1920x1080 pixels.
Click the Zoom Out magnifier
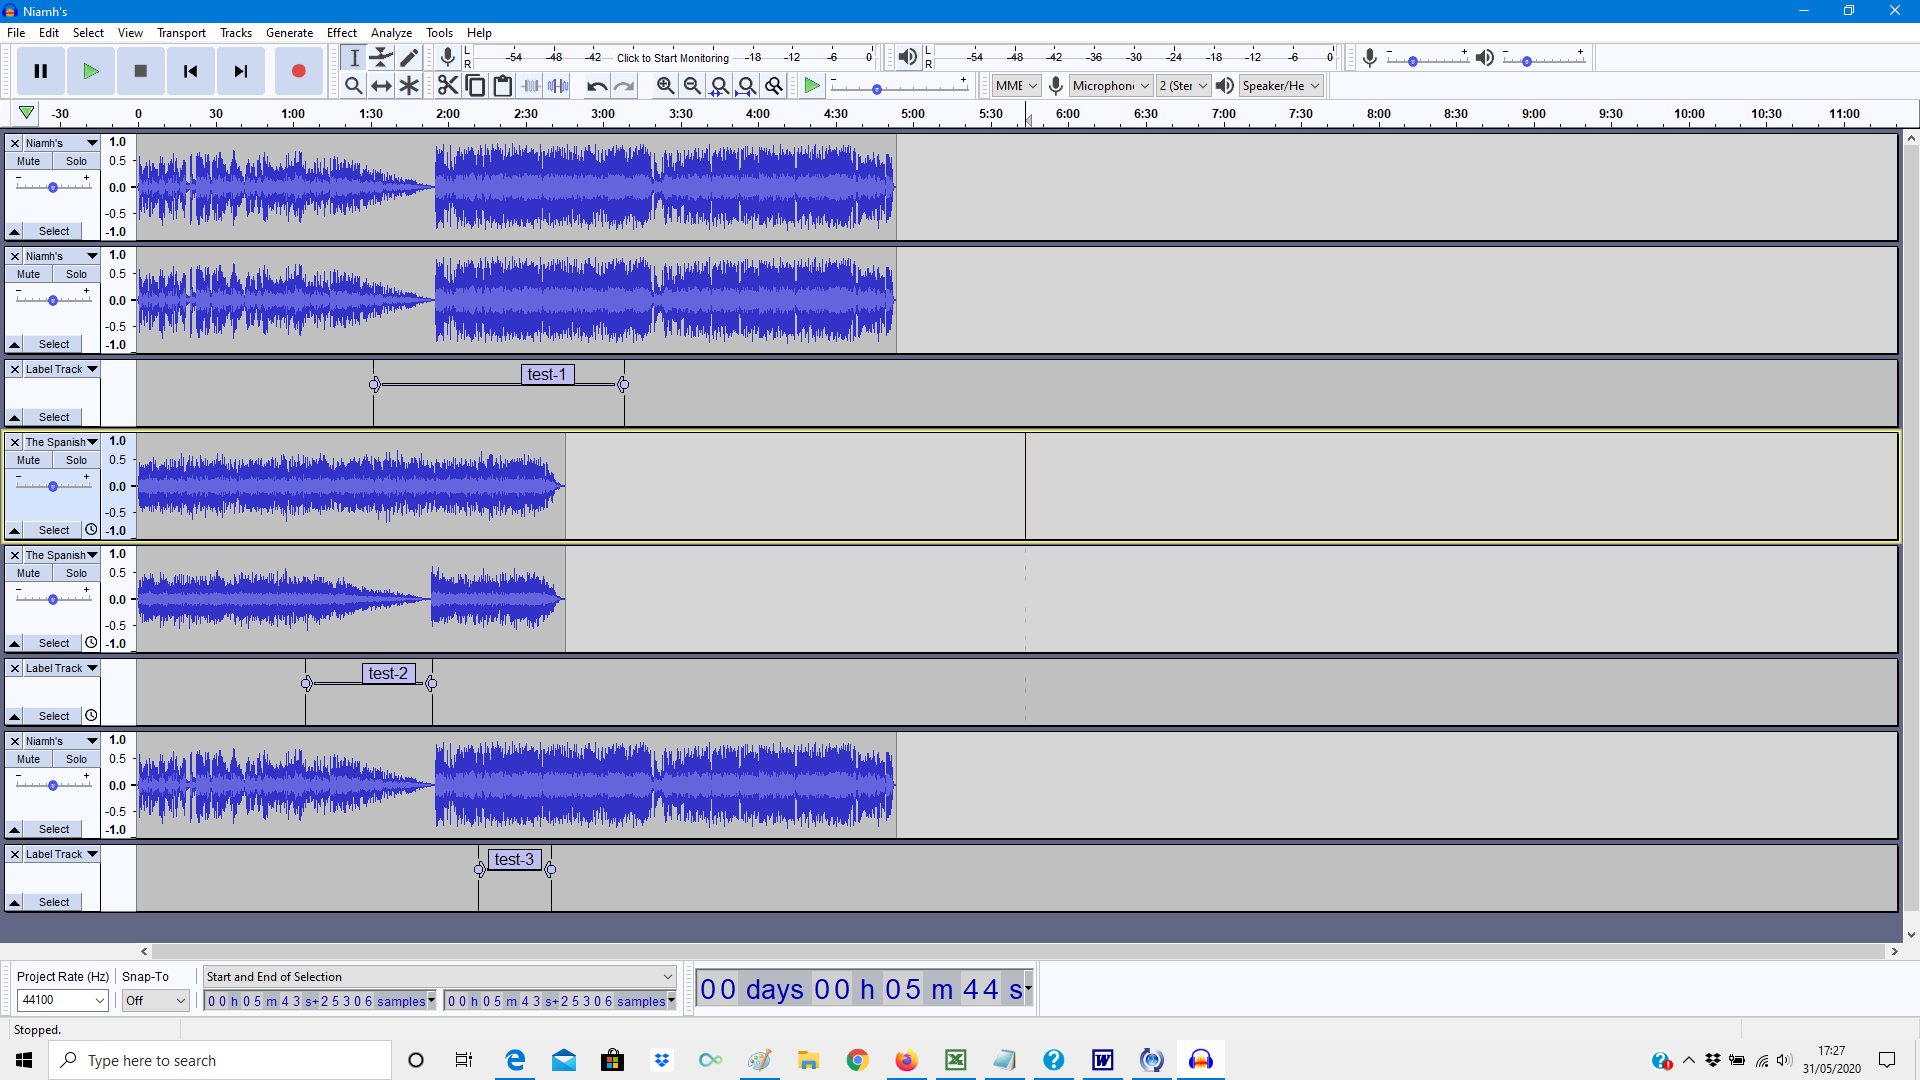[692, 86]
